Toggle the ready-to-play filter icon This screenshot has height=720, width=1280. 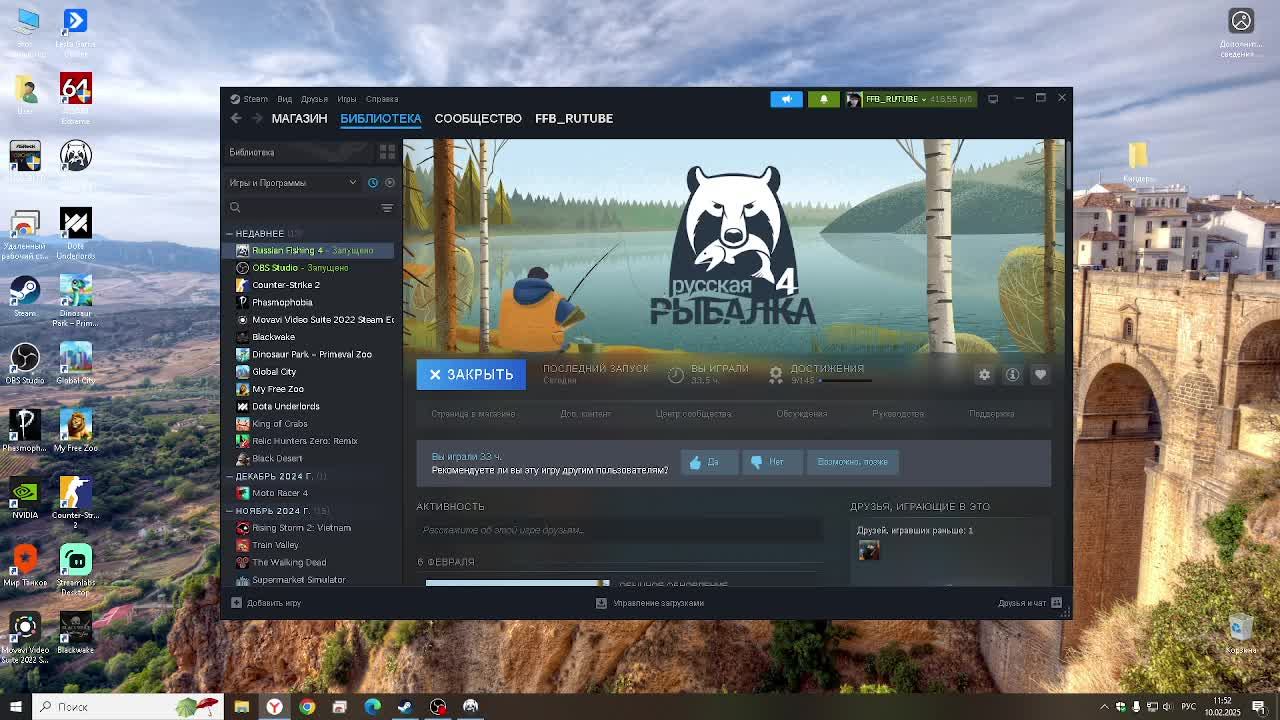coord(389,183)
